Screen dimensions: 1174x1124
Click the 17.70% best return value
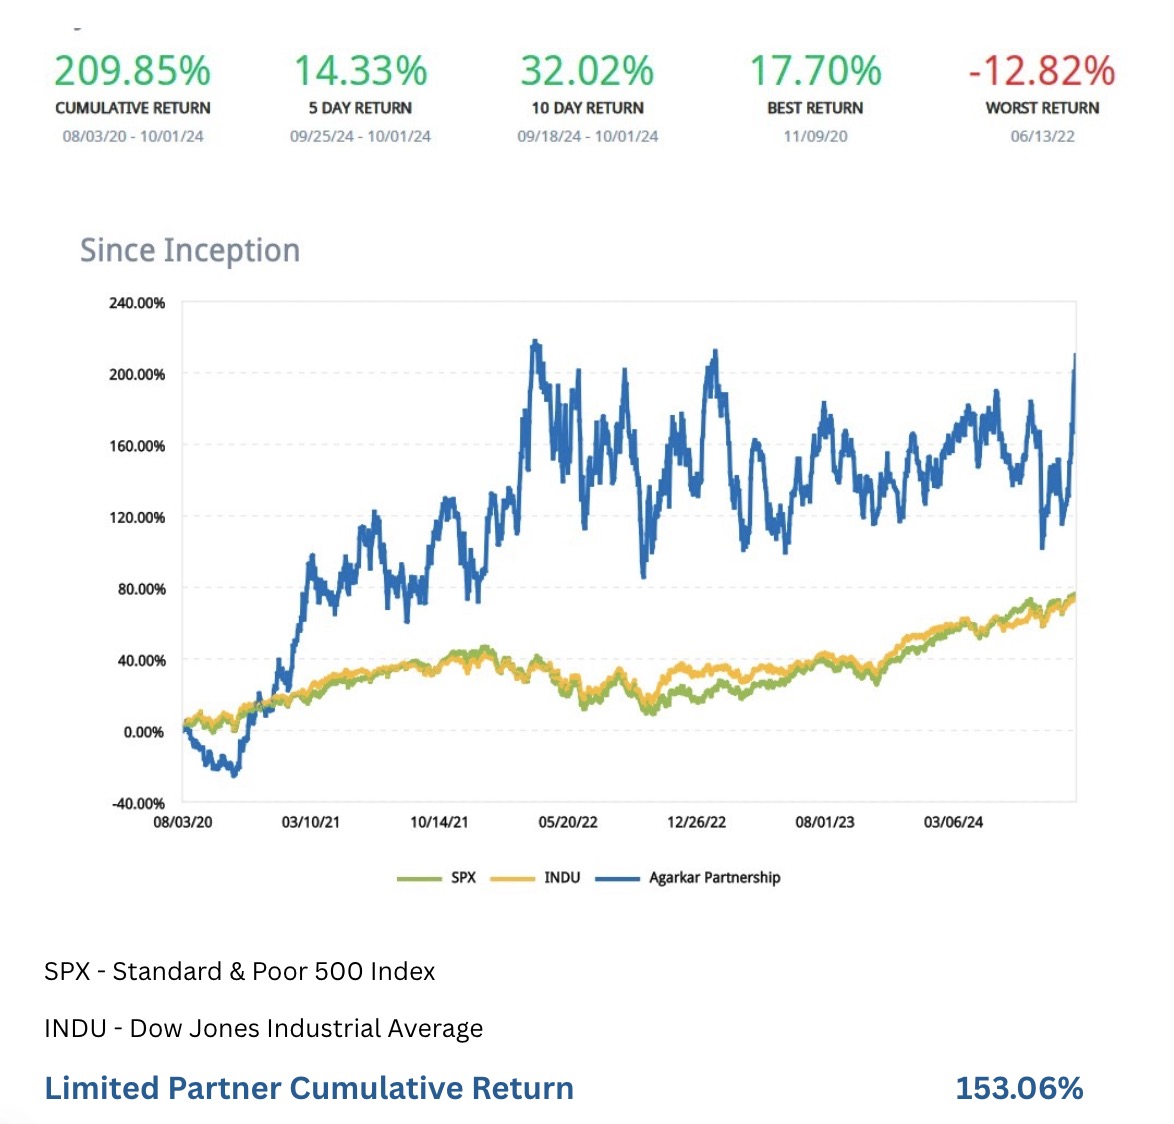[x=815, y=71]
